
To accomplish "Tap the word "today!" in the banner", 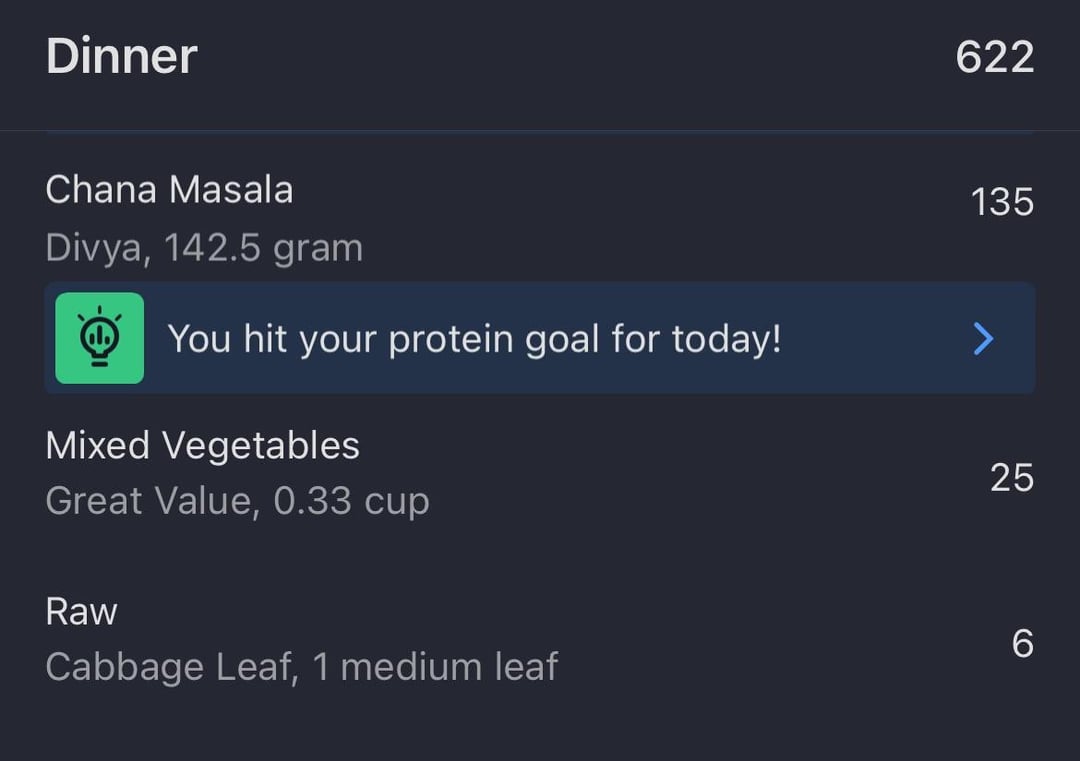I will tap(726, 339).
